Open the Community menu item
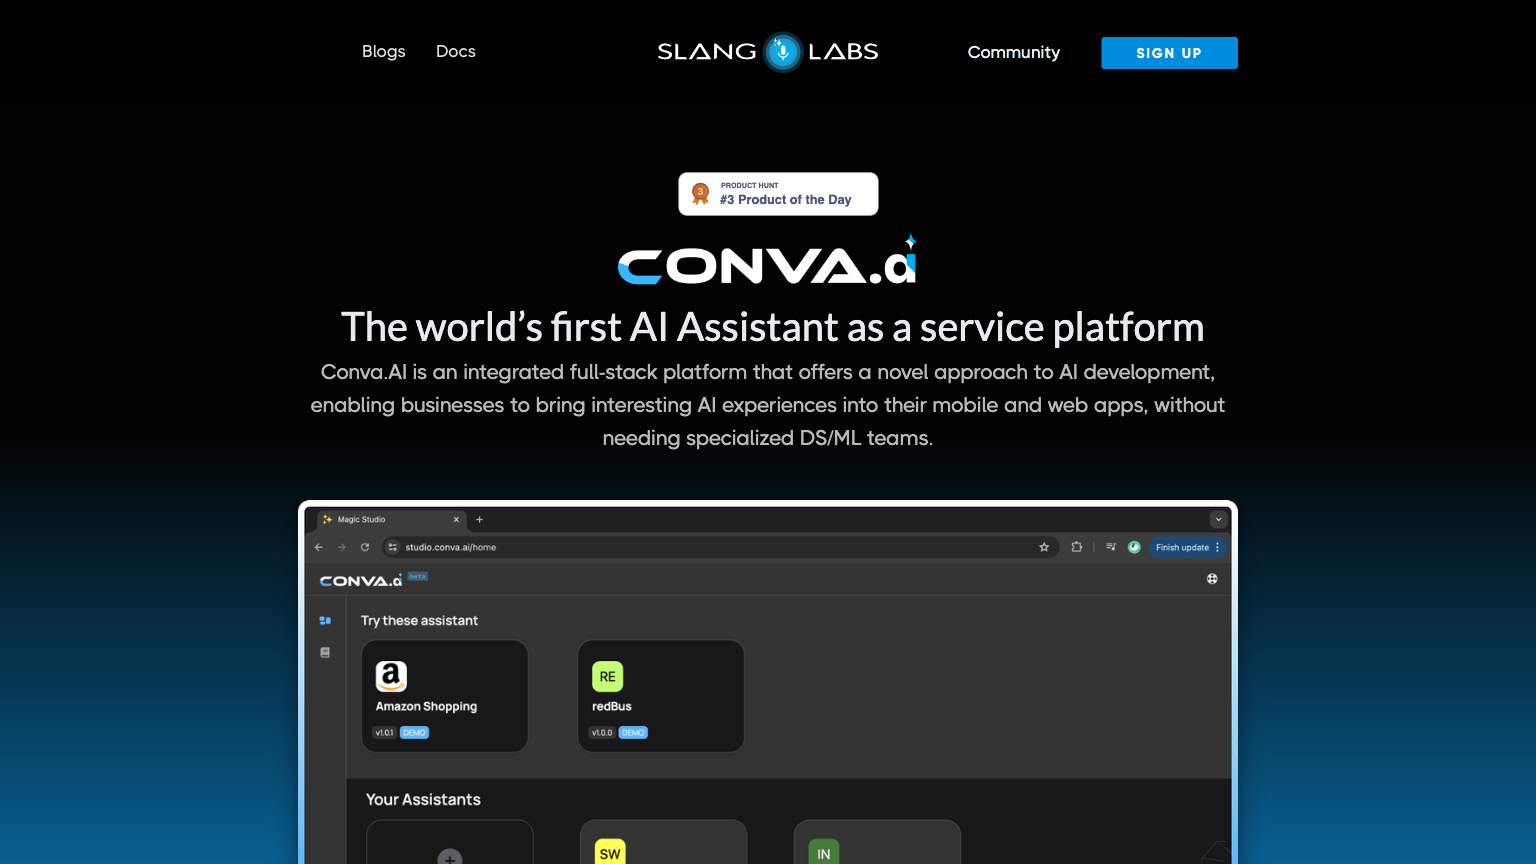This screenshot has width=1536, height=864. pos(1013,52)
